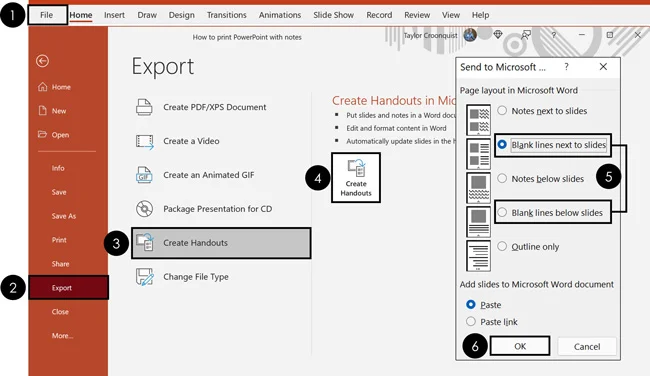This screenshot has height=376, width=650.
Task: Select Blank lines next to slides radio button
Action: point(502,145)
